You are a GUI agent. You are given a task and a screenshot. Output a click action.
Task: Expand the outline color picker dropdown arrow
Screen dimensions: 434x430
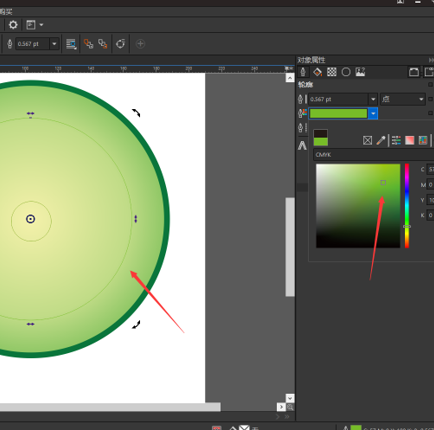[373, 114]
